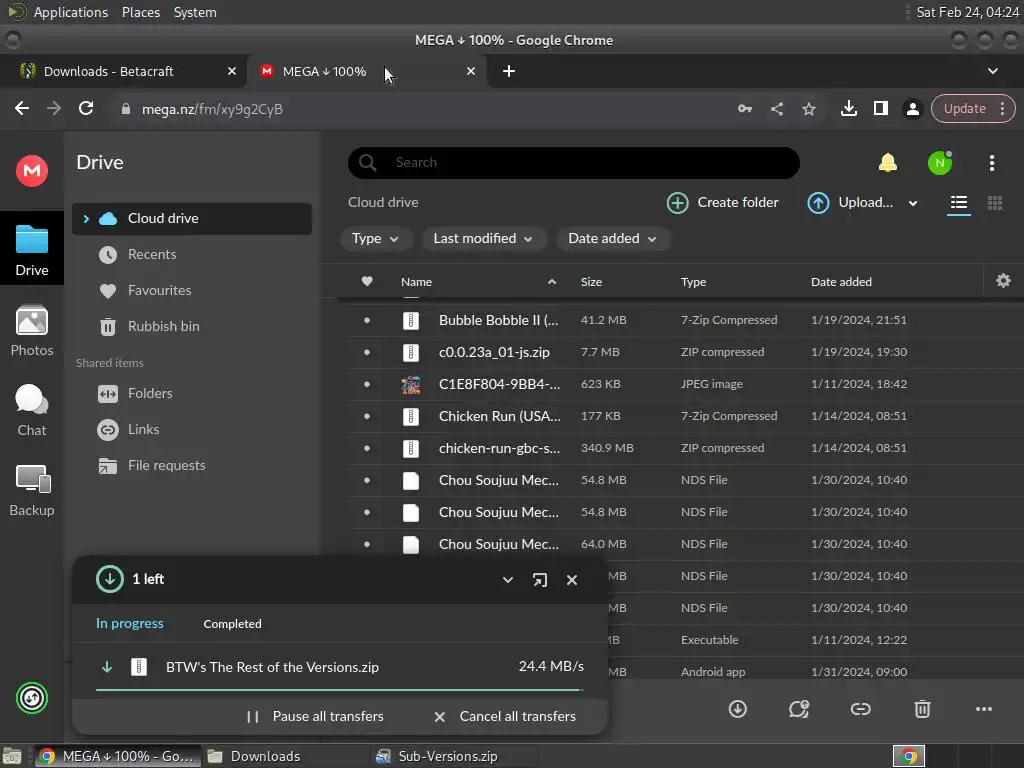Get link using bottom bar link icon

pos(860,709)
